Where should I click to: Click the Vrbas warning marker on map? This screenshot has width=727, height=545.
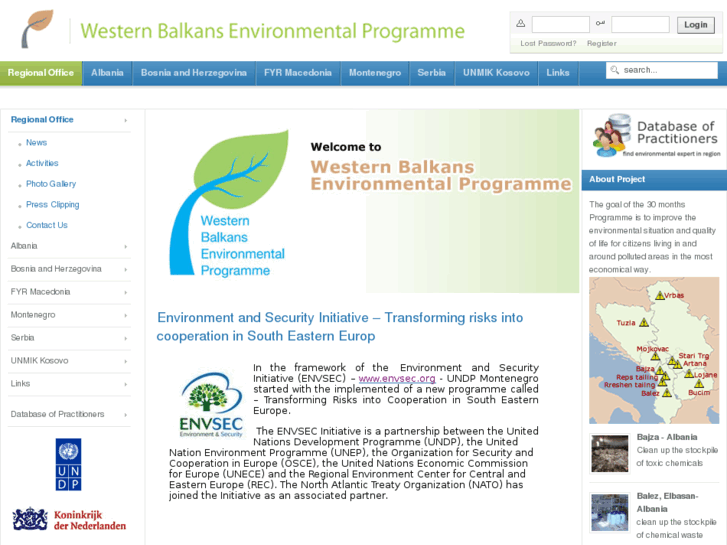660,295
